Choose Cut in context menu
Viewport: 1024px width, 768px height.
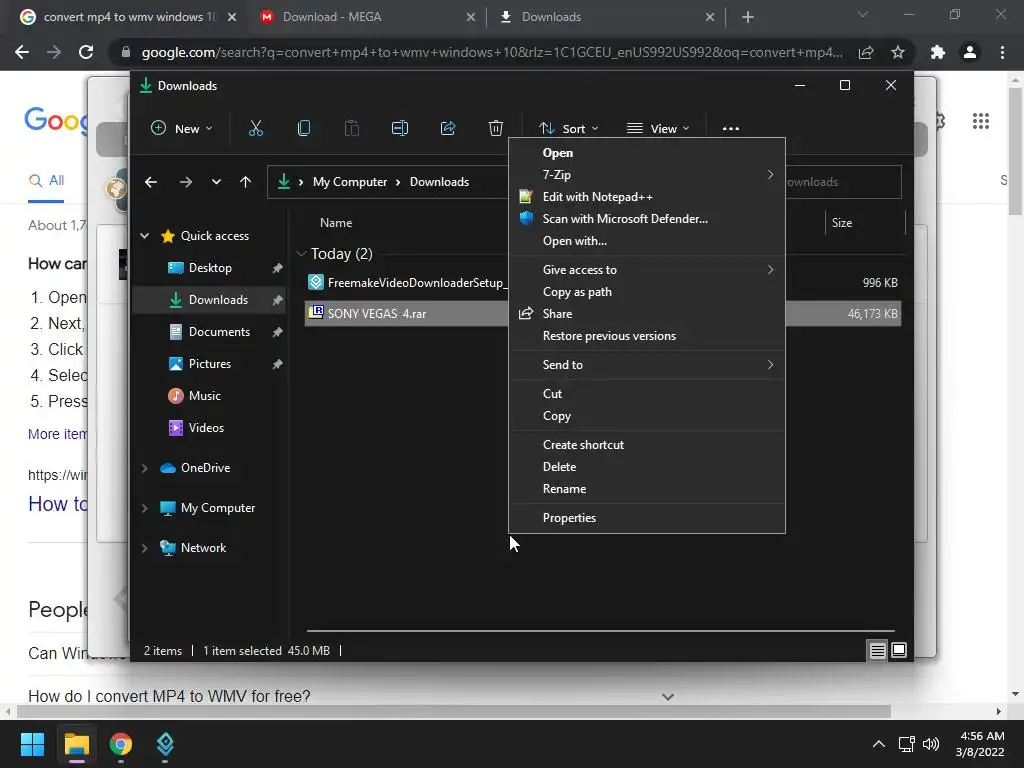647,394
